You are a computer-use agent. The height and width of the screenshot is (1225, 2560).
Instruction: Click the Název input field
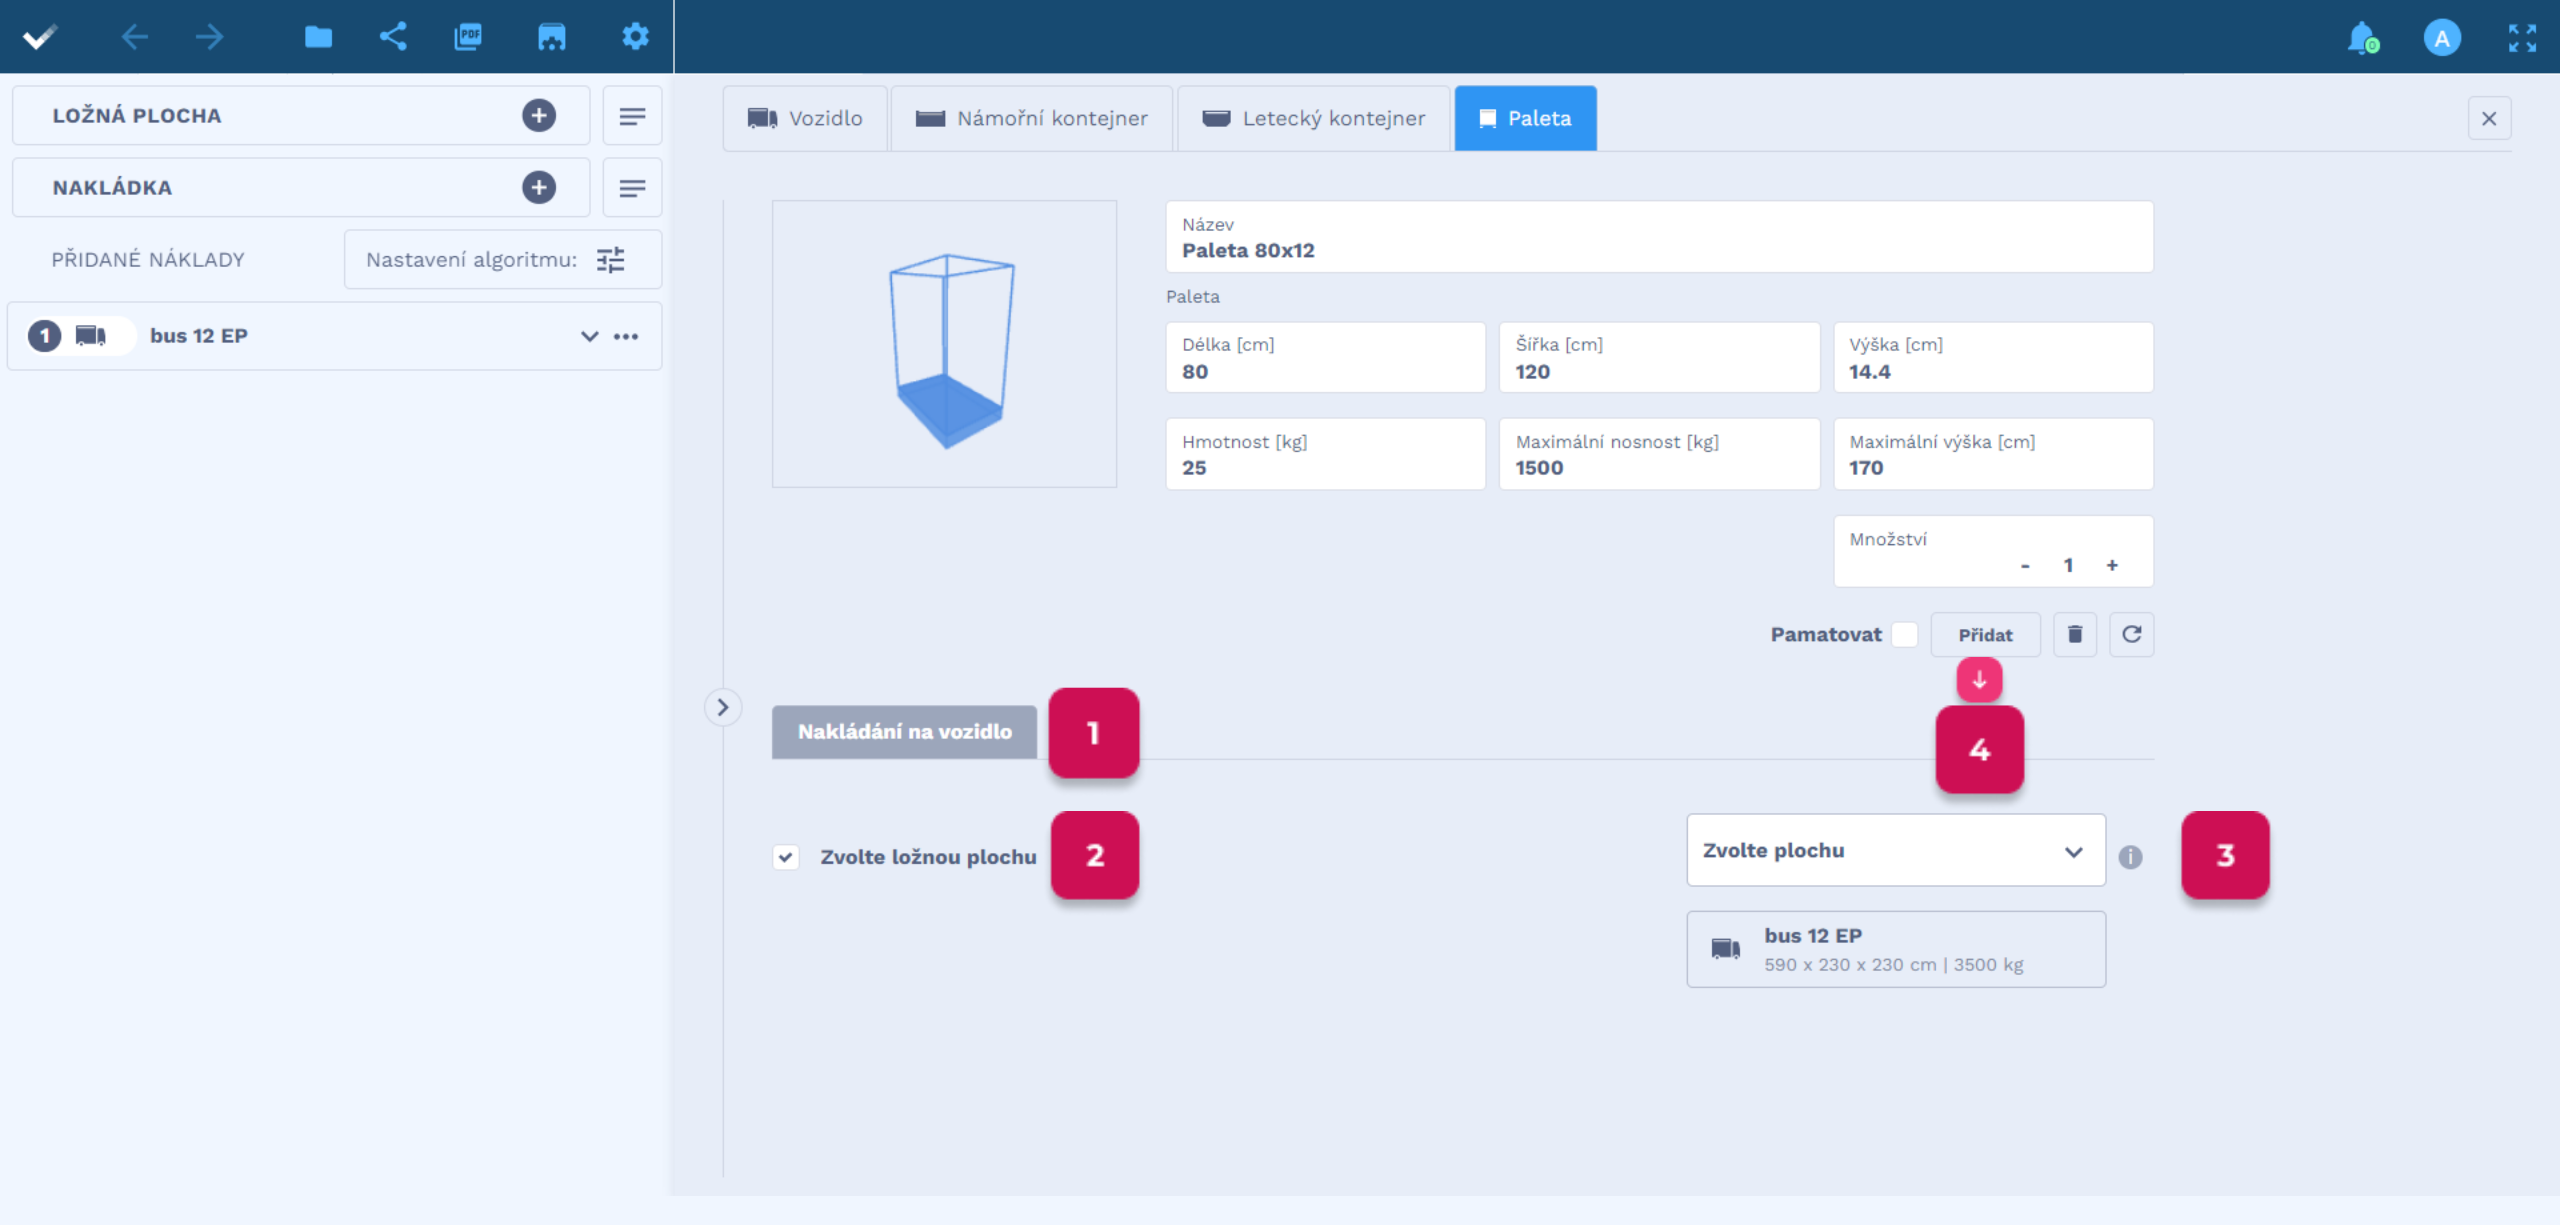(1658, 238)
